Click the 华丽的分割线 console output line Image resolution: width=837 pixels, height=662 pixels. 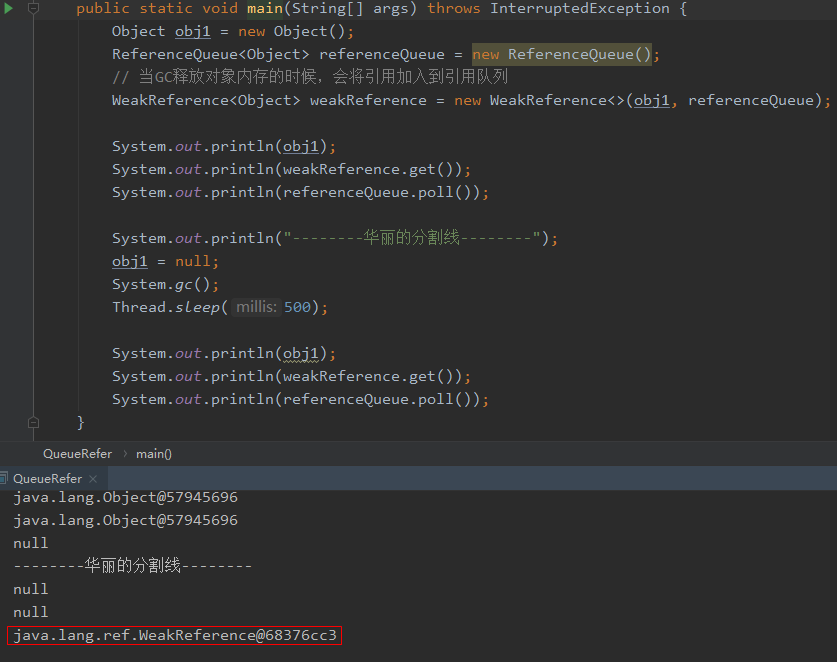(132, 565)
